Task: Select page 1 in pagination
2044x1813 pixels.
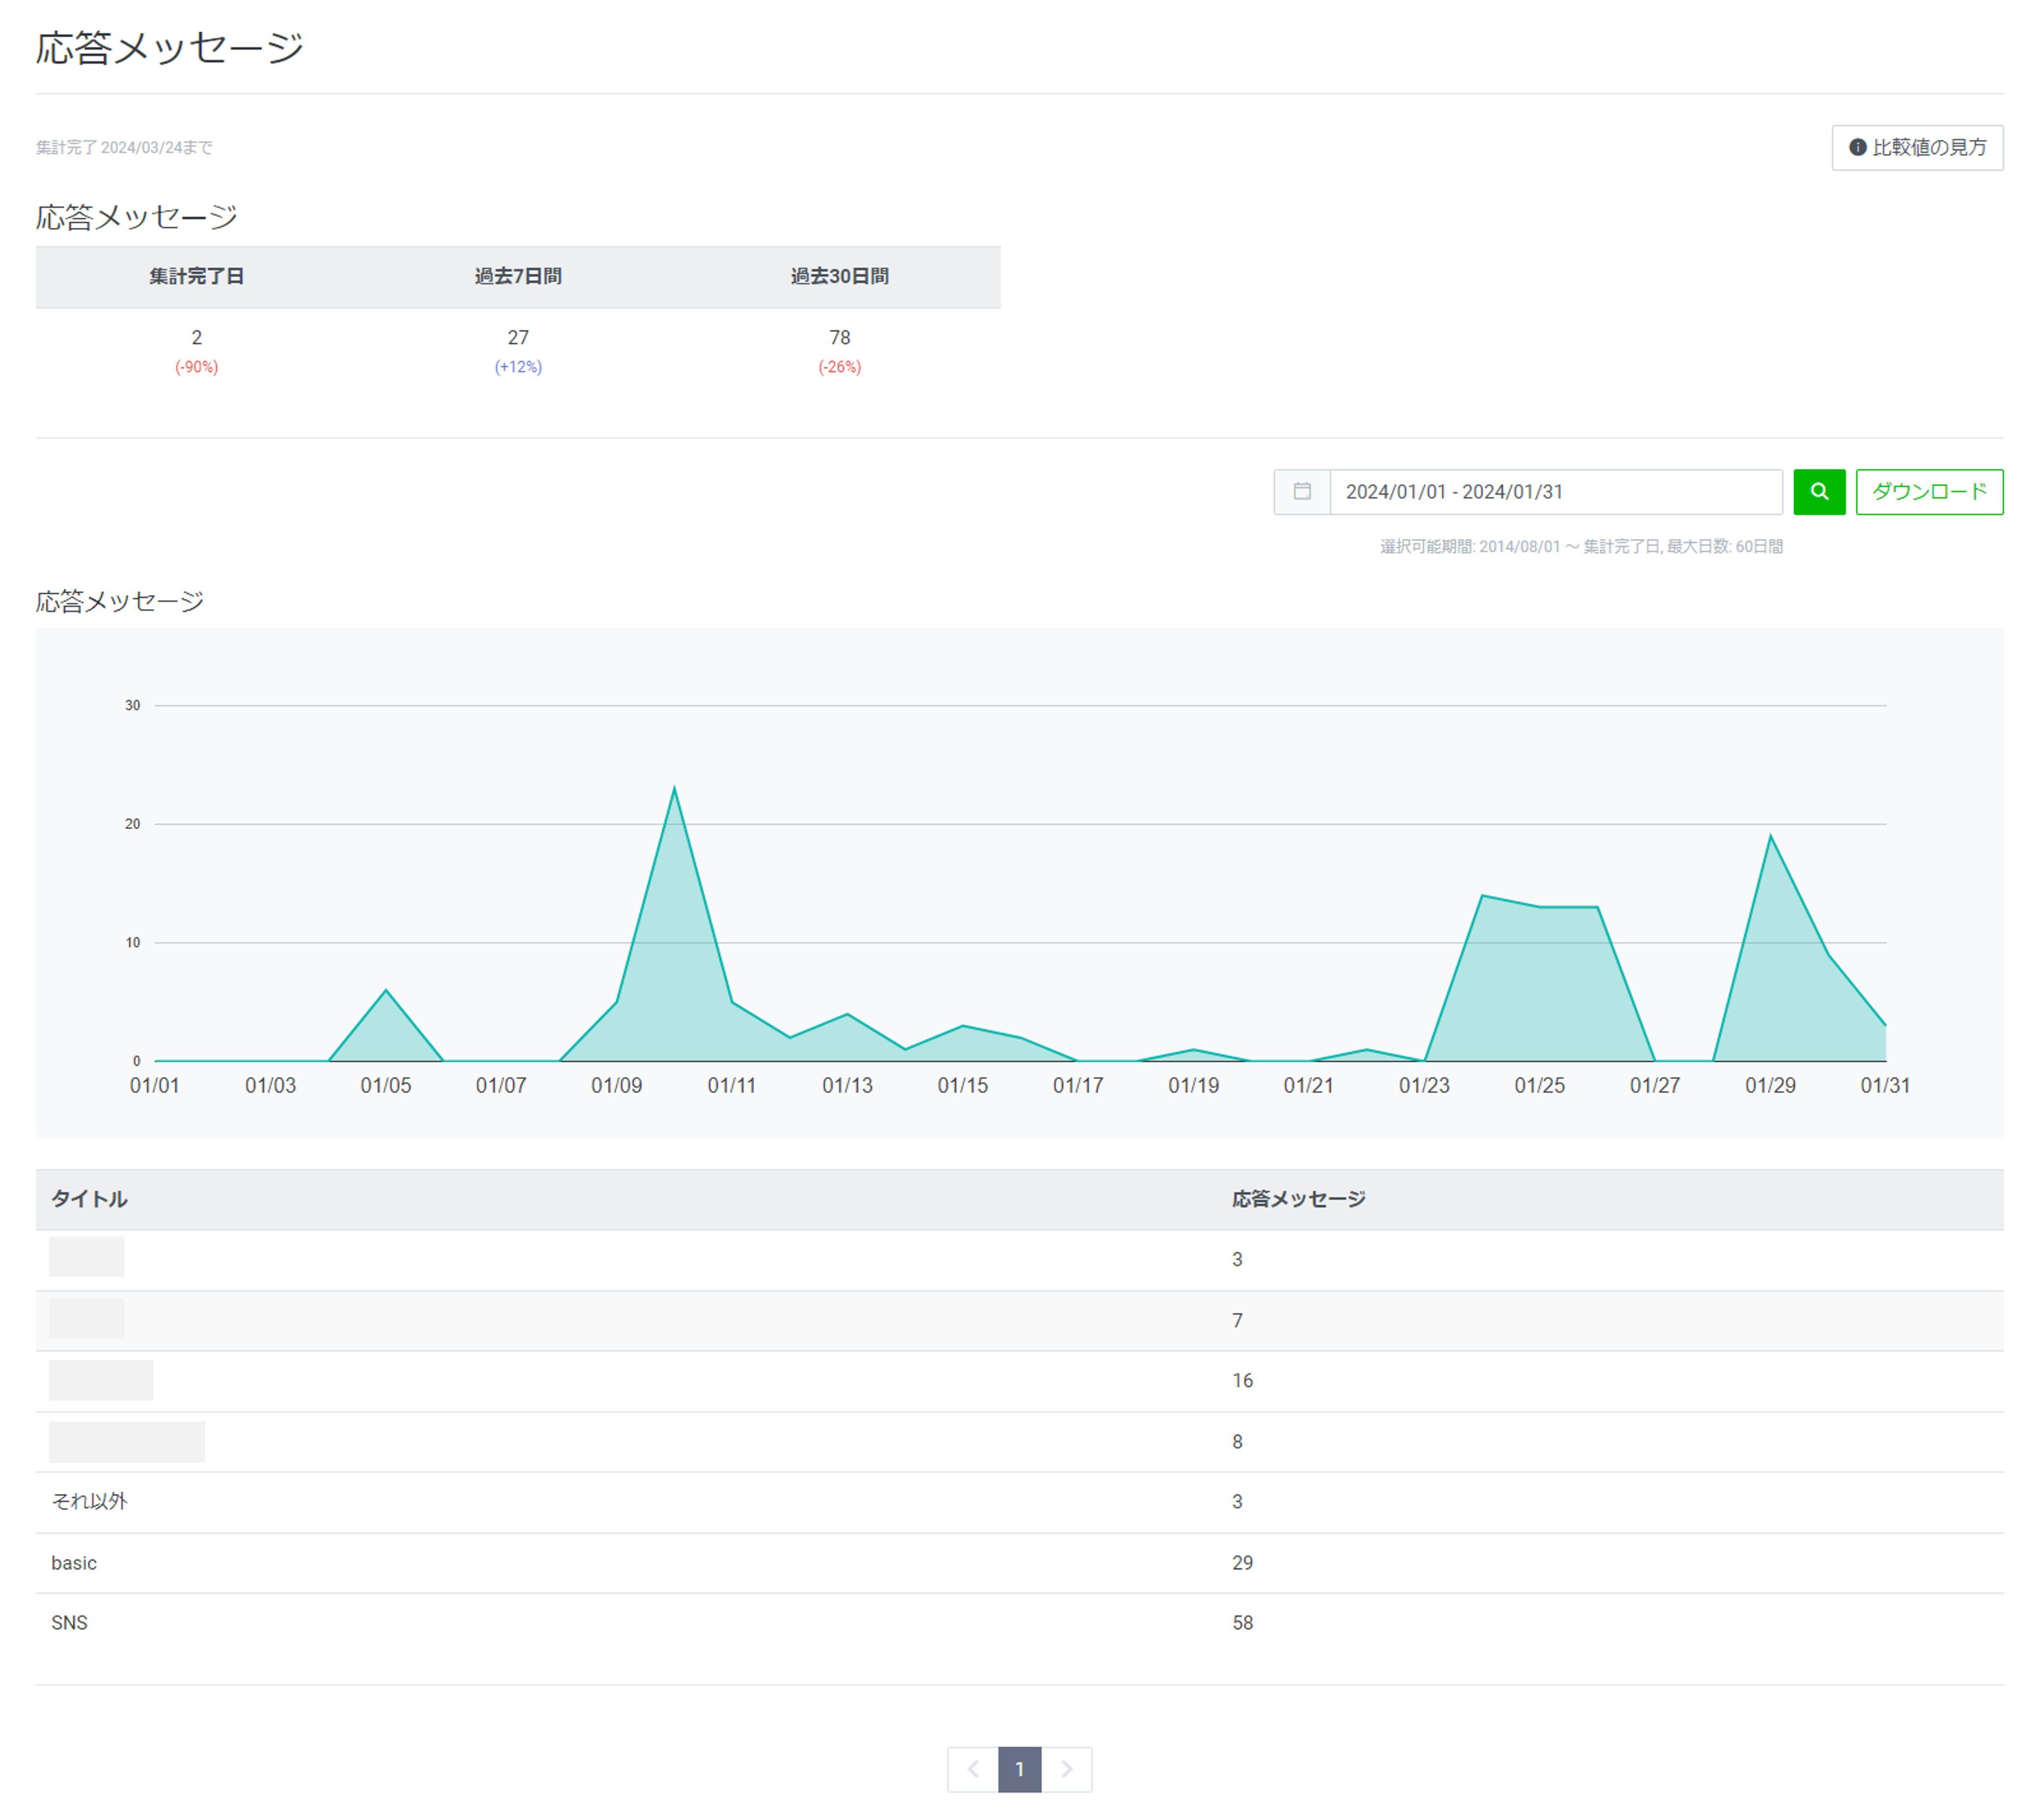Action: (x=1019, y=1769)
